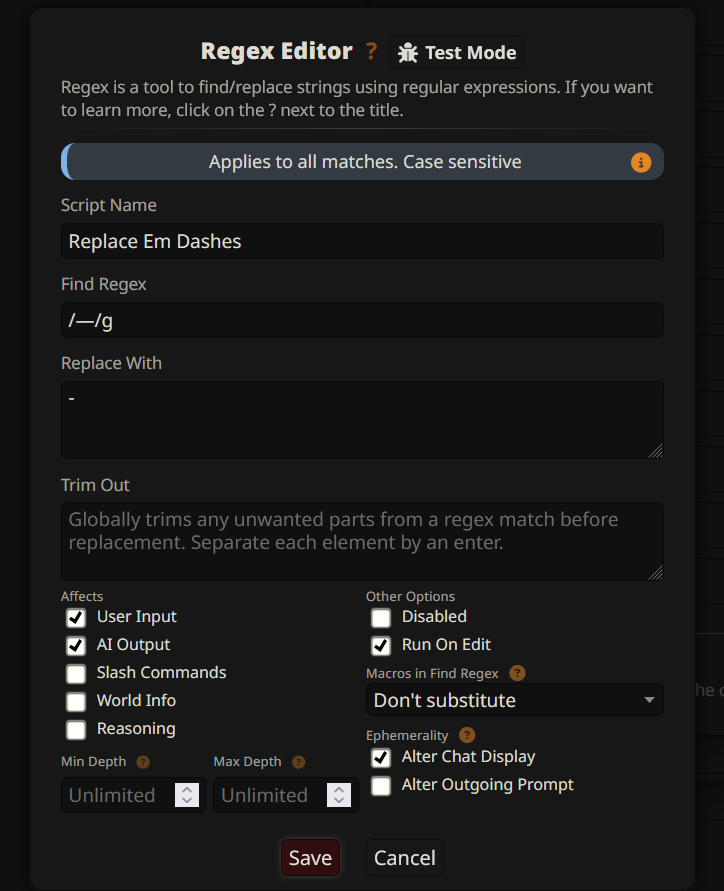The height and width of the screenshot is (891, 724).
Task: Click the Max Depth stepper arrows
Action: coord(339,795)
